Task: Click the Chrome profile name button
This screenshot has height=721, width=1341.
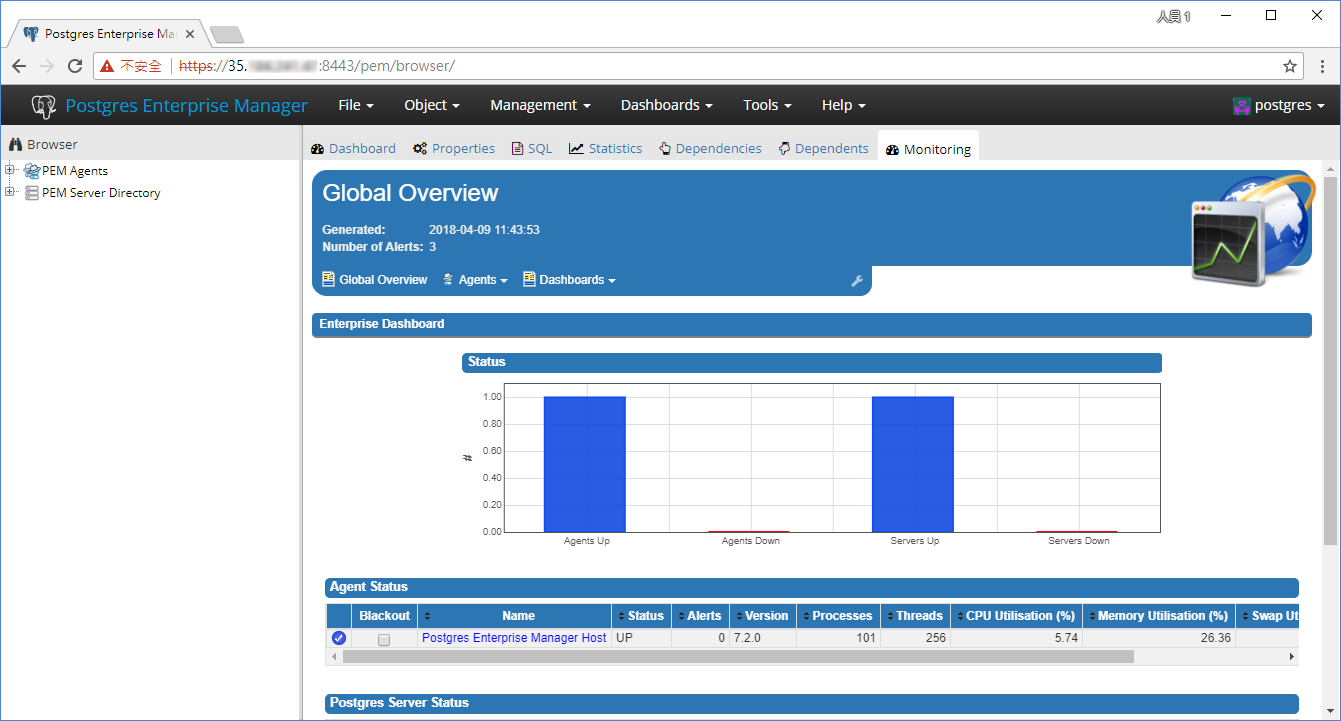Action: (1174, 16)
